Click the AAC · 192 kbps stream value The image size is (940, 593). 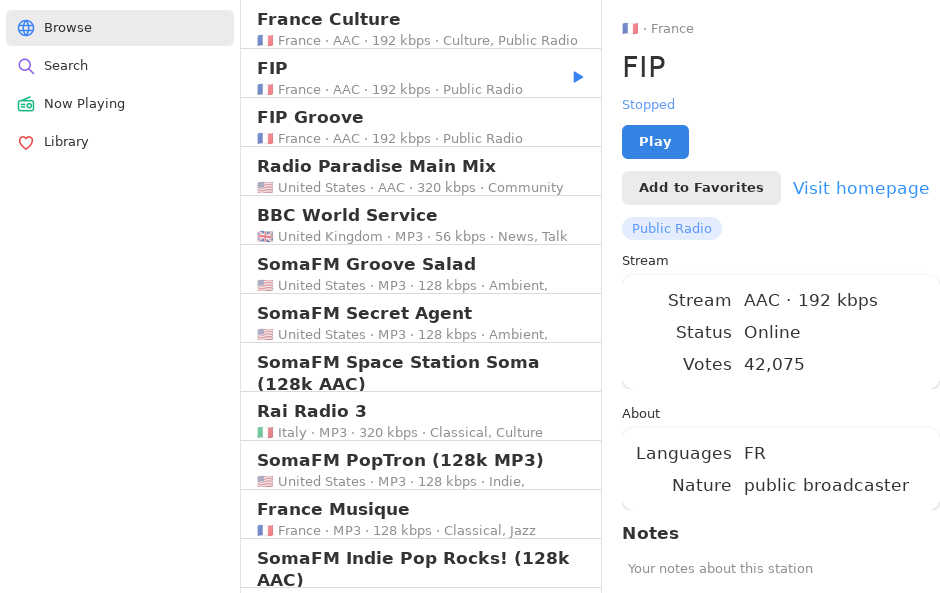811,300
